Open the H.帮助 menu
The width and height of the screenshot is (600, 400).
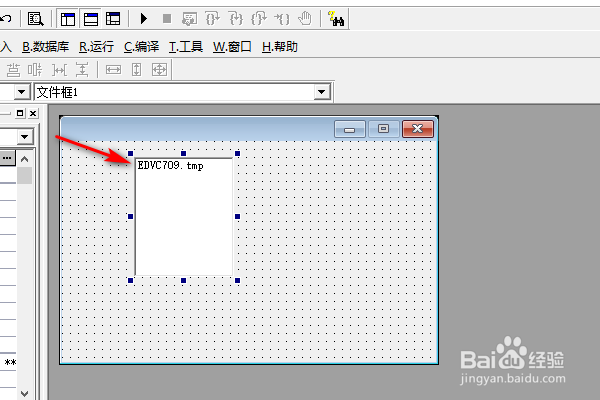point(280,47)
